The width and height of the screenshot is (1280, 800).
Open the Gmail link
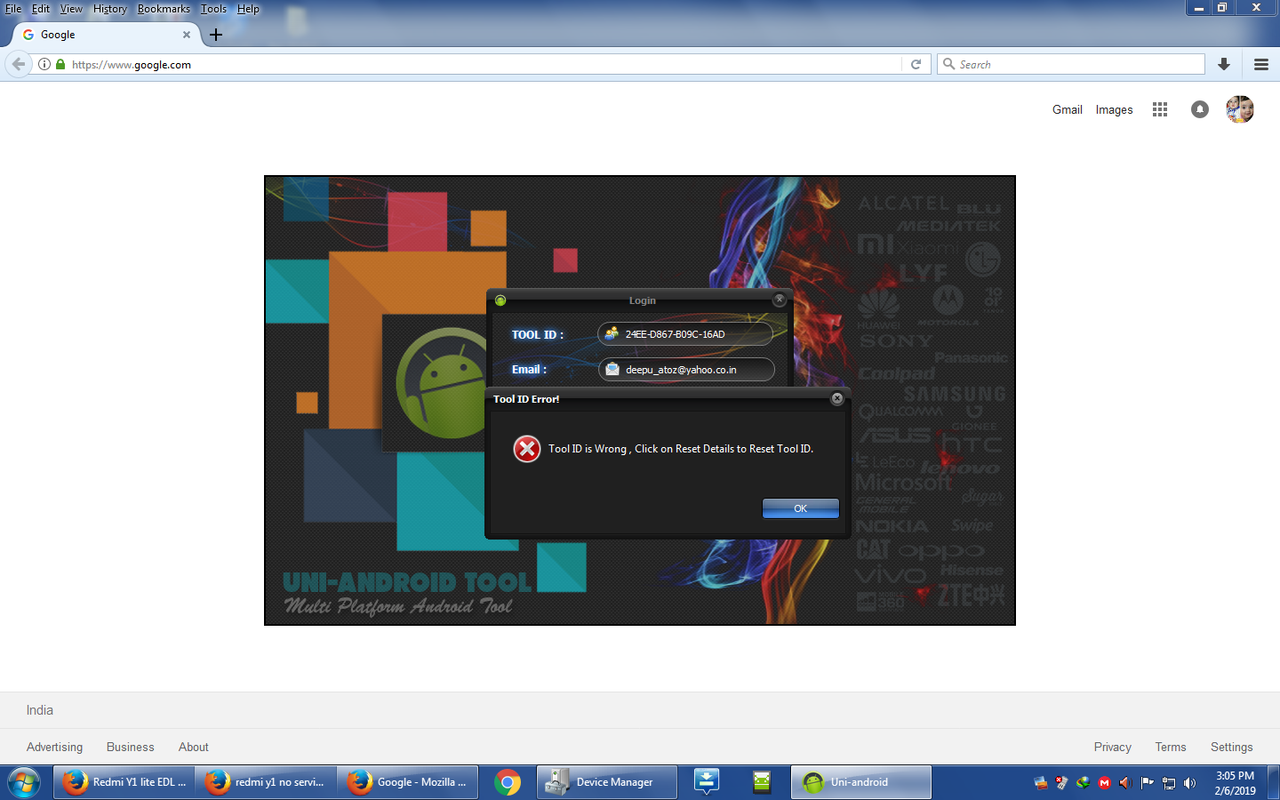coord(1067,110)
